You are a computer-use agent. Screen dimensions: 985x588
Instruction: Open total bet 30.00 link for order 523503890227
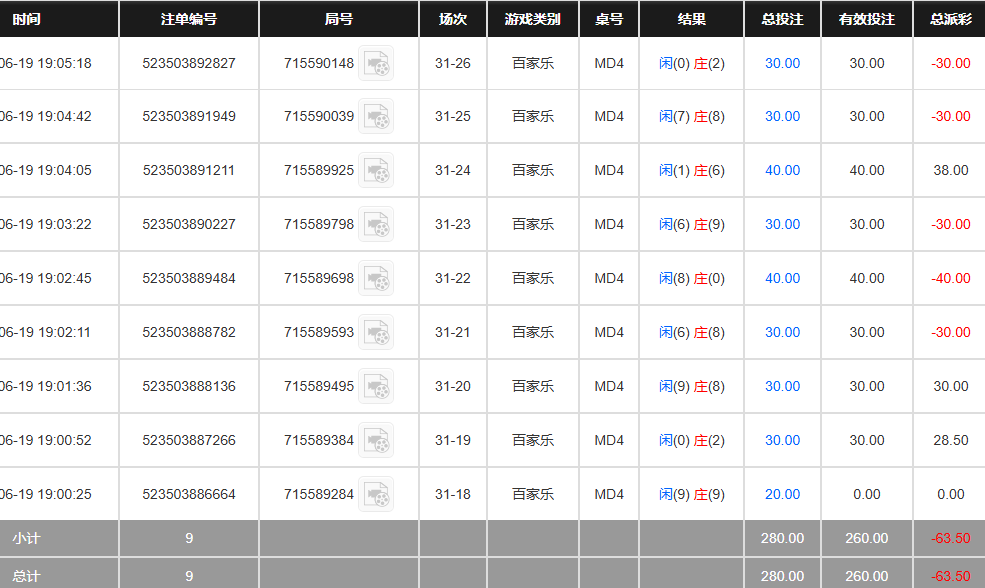click(x=782, y=224)
